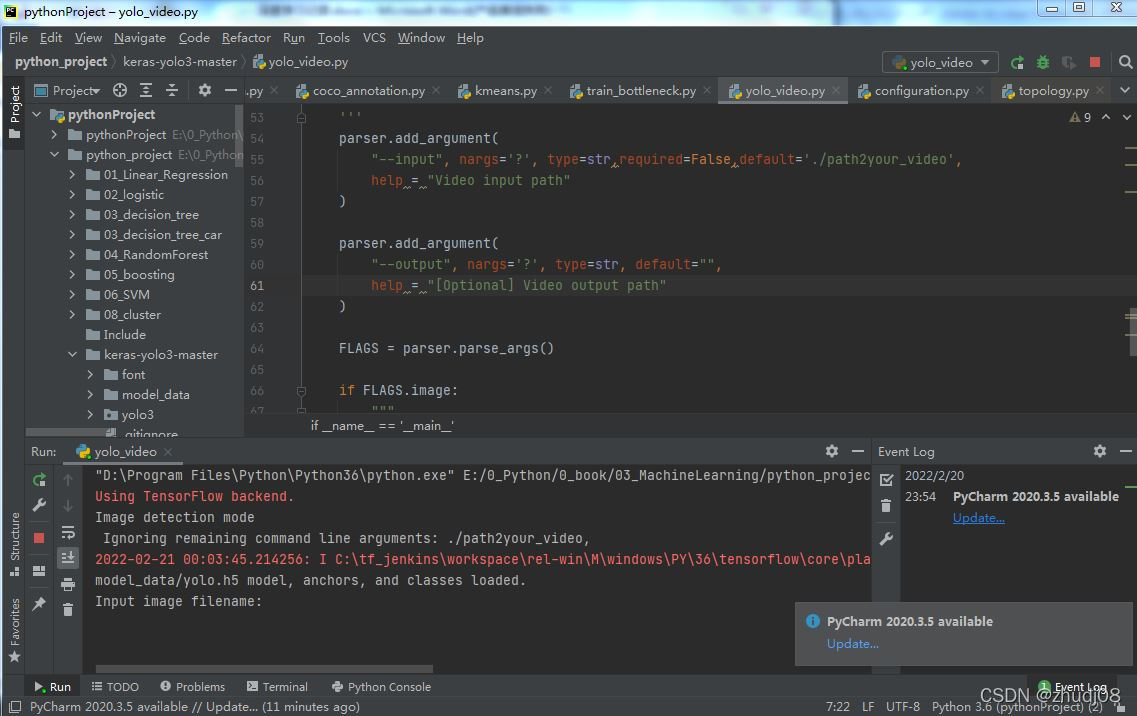
Task: Open Search Everywhere magnifier icon
Action: [1125, 62]
